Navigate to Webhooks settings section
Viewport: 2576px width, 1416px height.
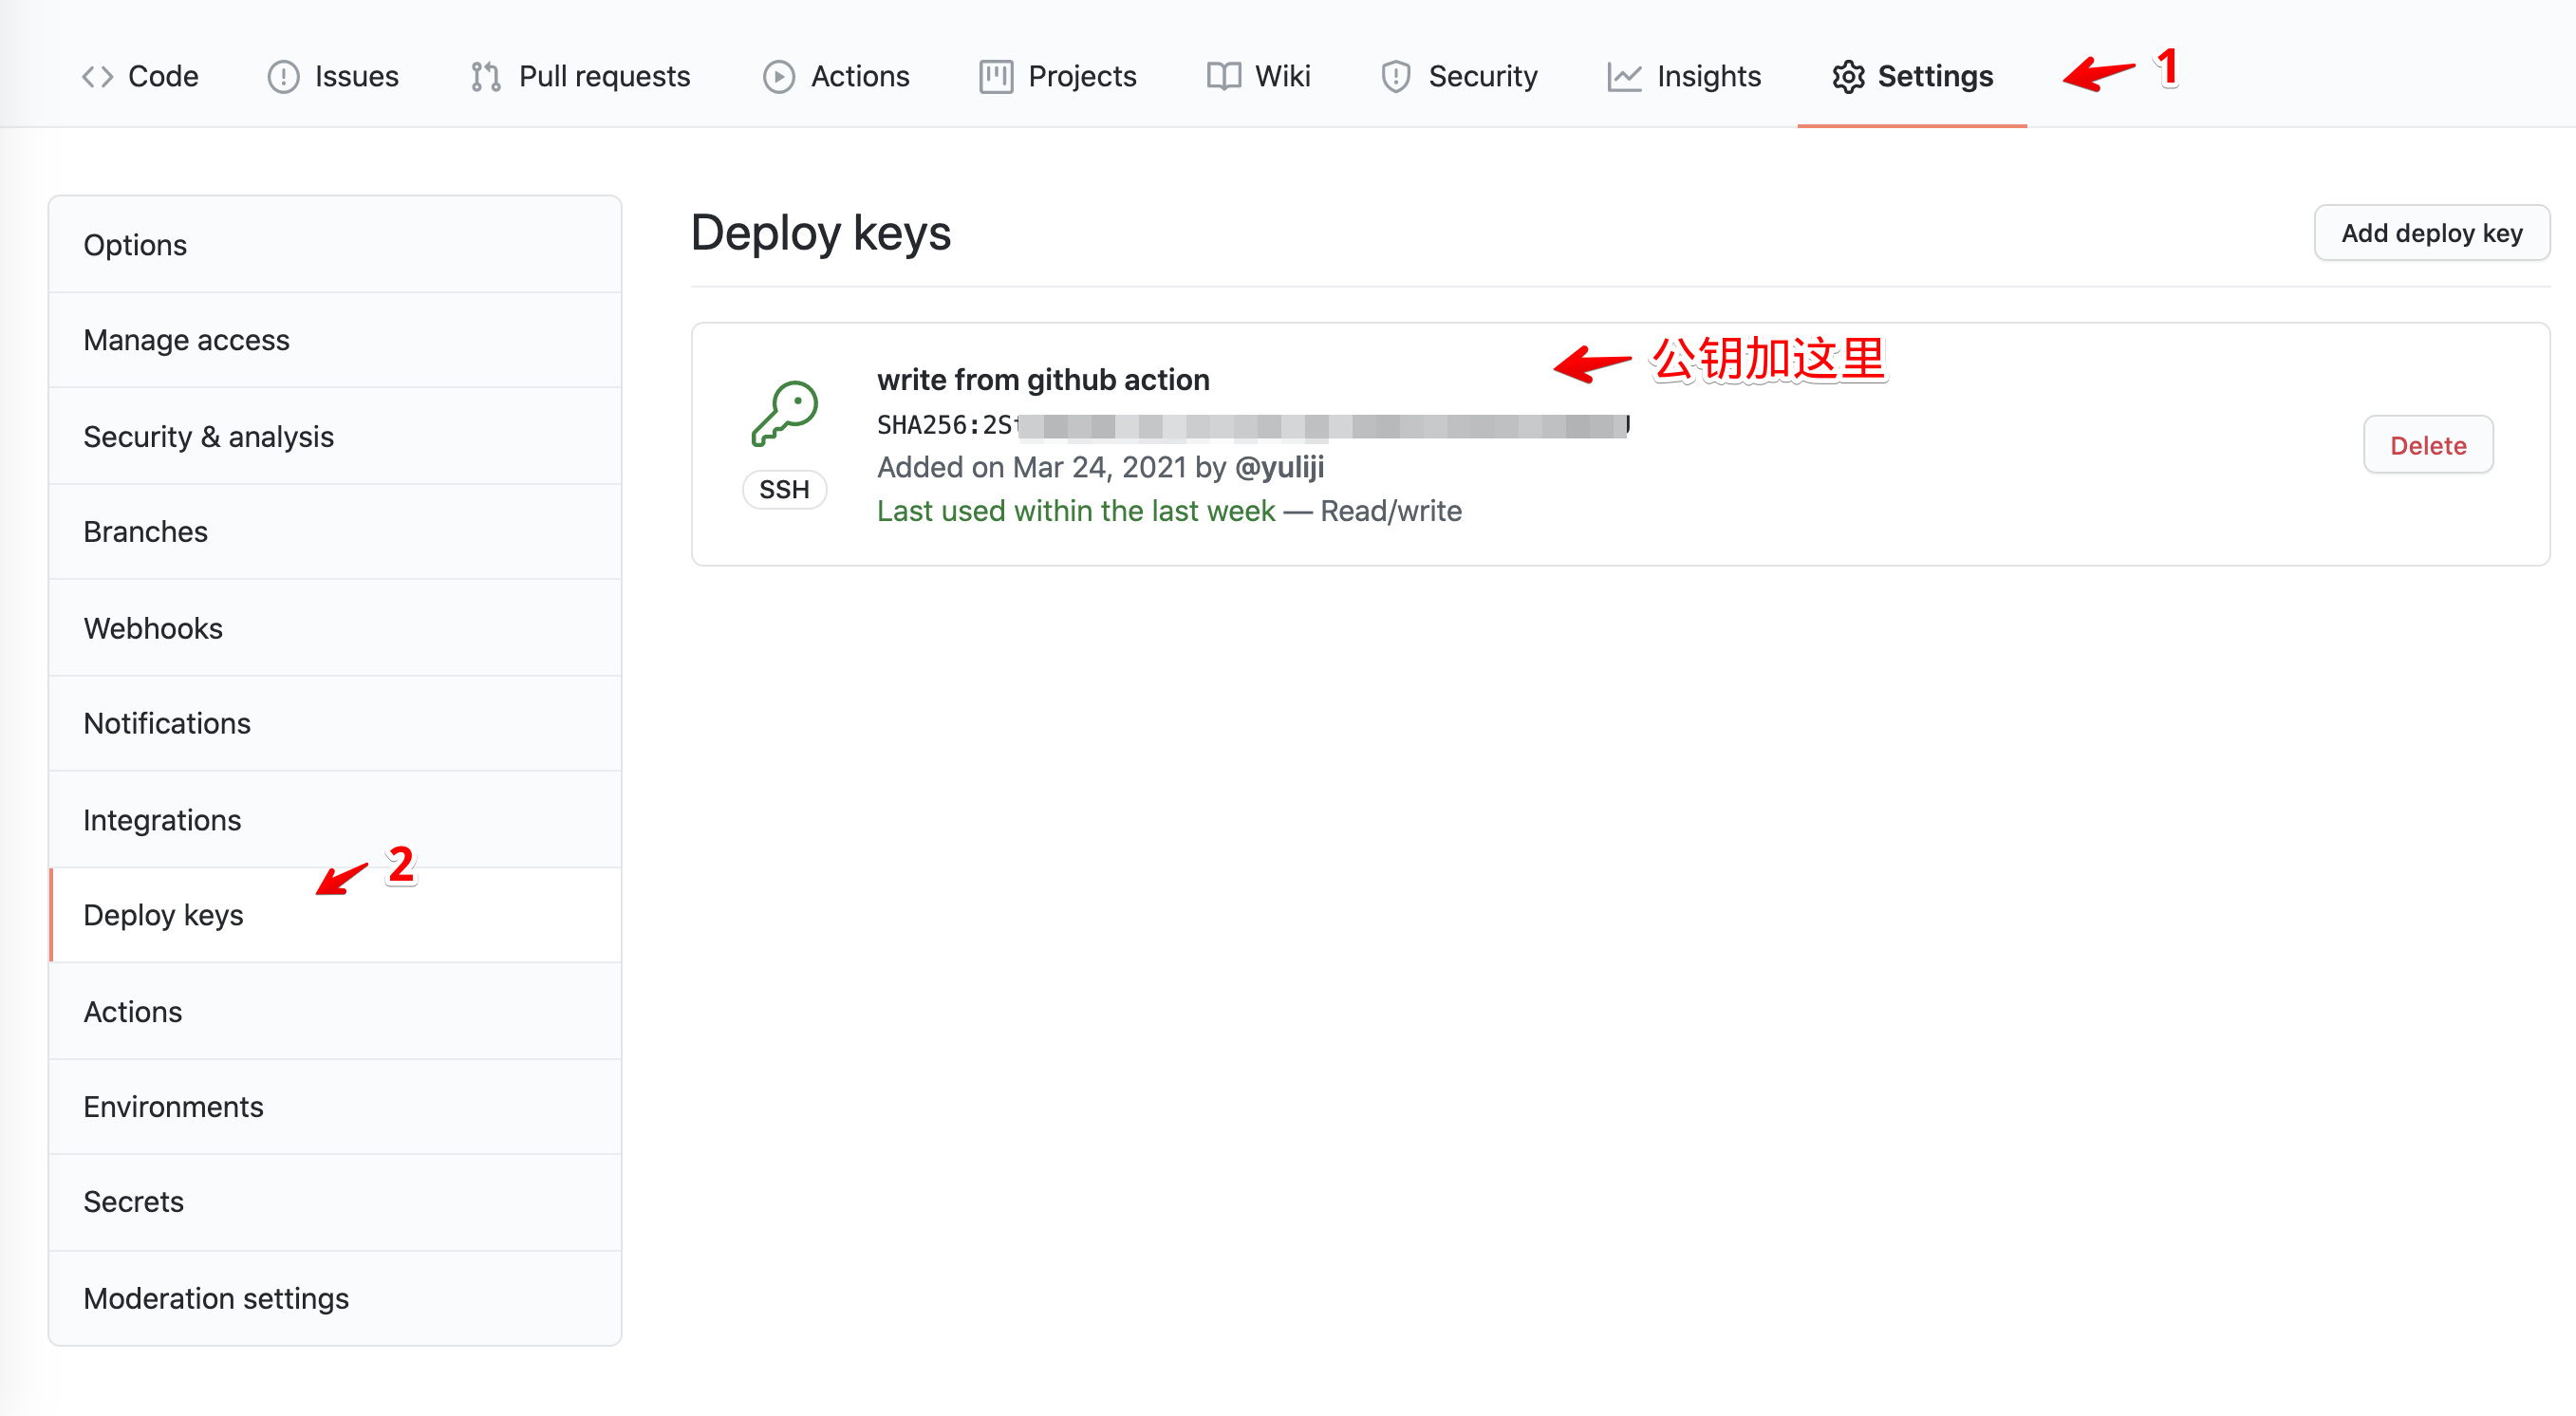[152, 626]
